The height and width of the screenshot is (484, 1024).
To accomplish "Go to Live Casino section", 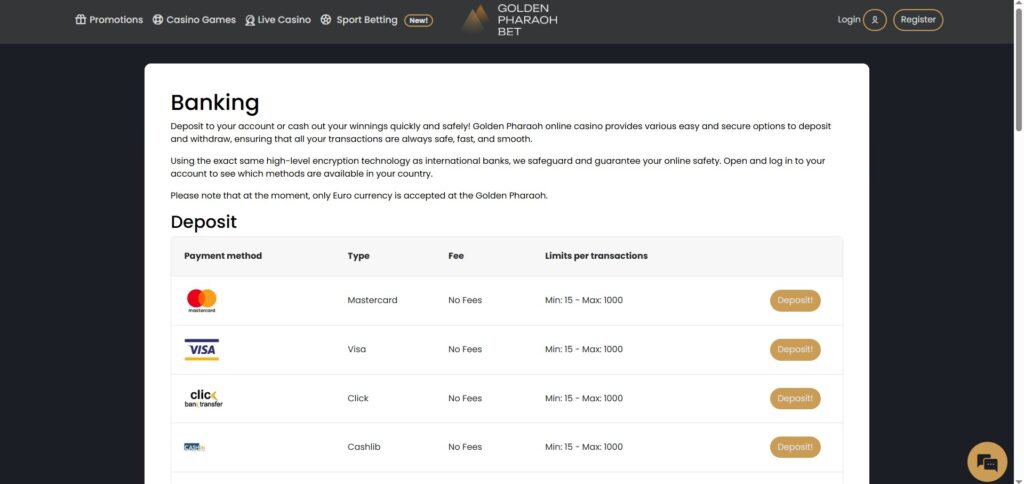I will click(283, 20).
